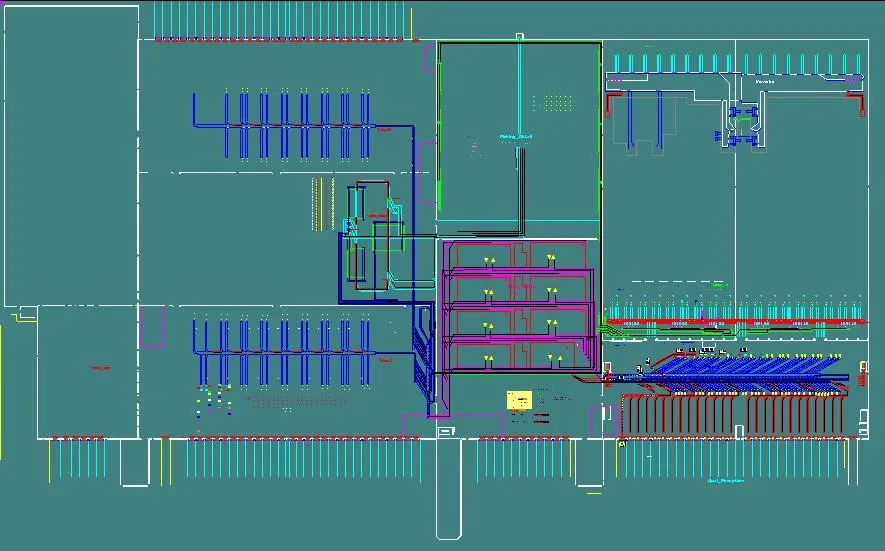
Task: Select the blue shuttle mechanism in top-right zone
Action: tap(745, 126)
